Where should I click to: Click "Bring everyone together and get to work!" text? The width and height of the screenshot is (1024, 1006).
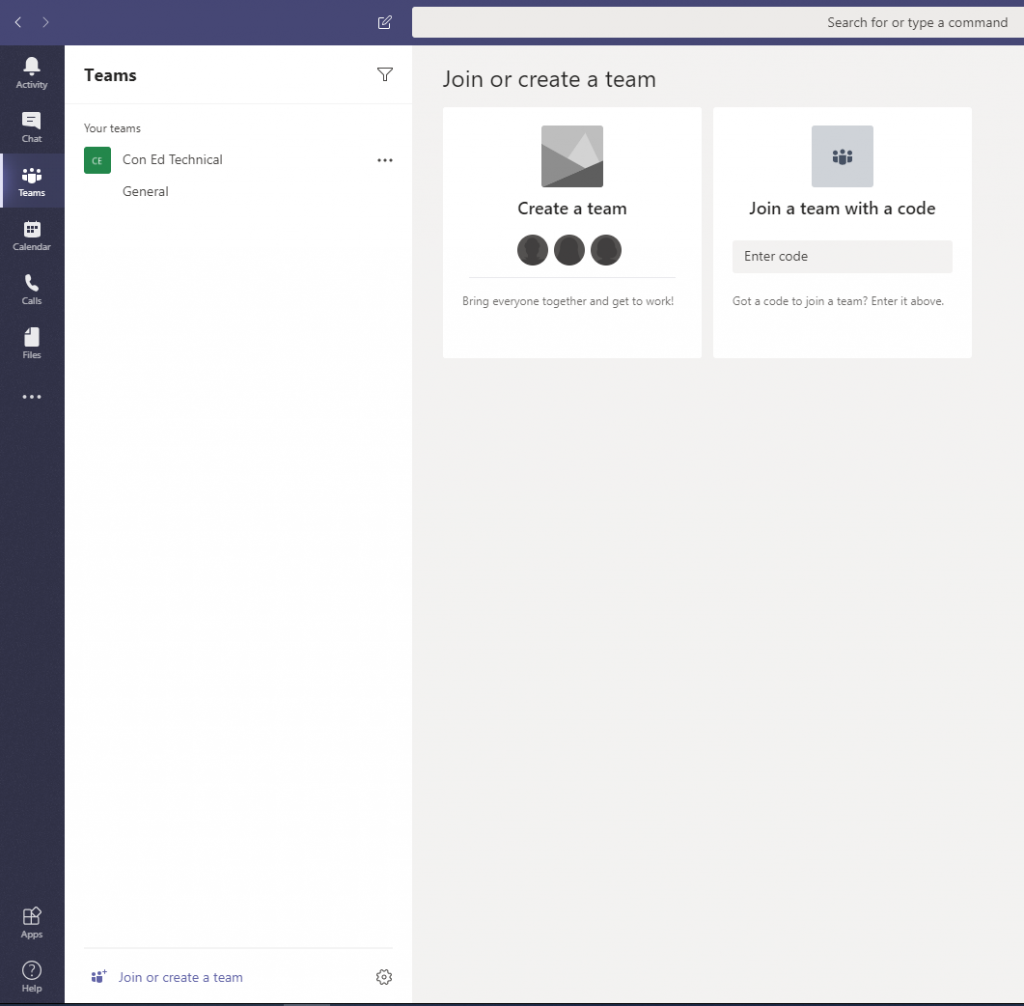tap(568, 301)
